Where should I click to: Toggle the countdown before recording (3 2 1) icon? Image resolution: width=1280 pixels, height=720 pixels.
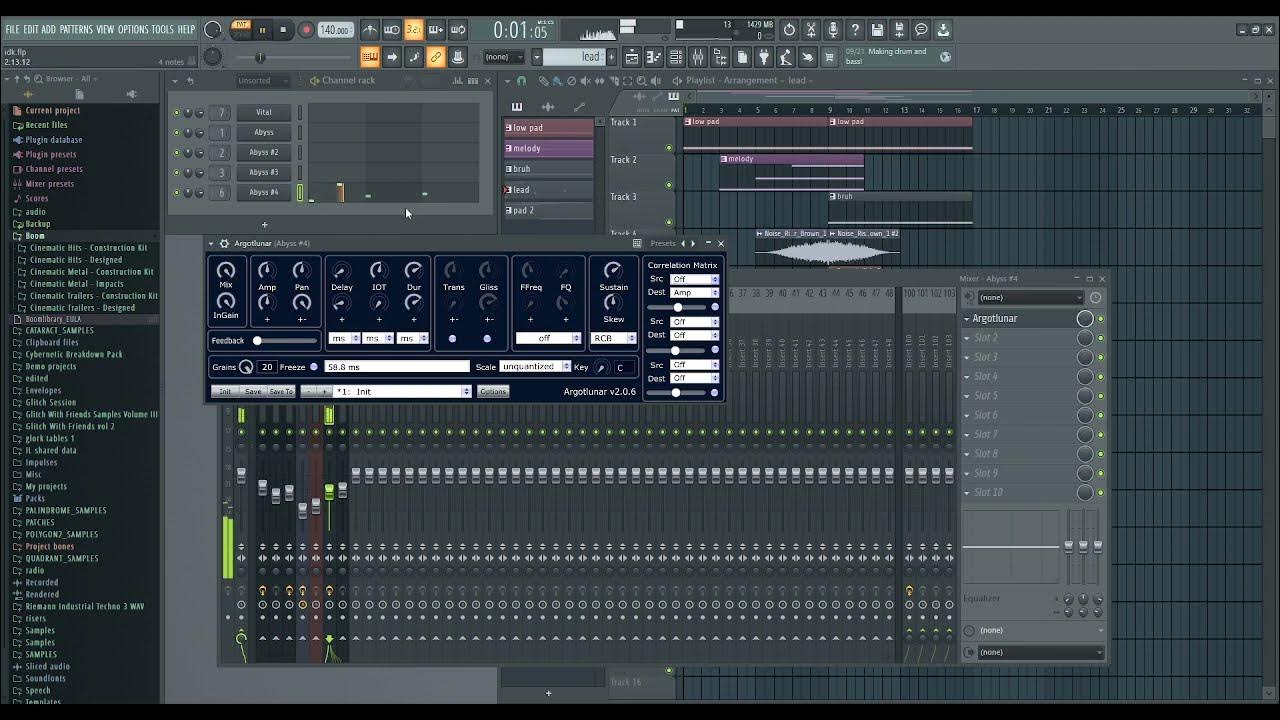coord(413,30)
